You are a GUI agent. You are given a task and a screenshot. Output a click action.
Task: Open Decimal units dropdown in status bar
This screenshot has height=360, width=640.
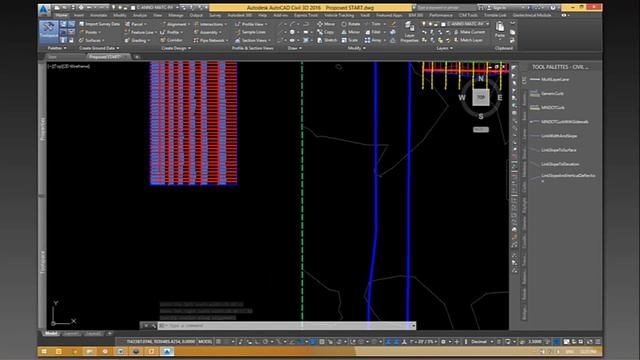pyautogui.click(x=482, y=342)
